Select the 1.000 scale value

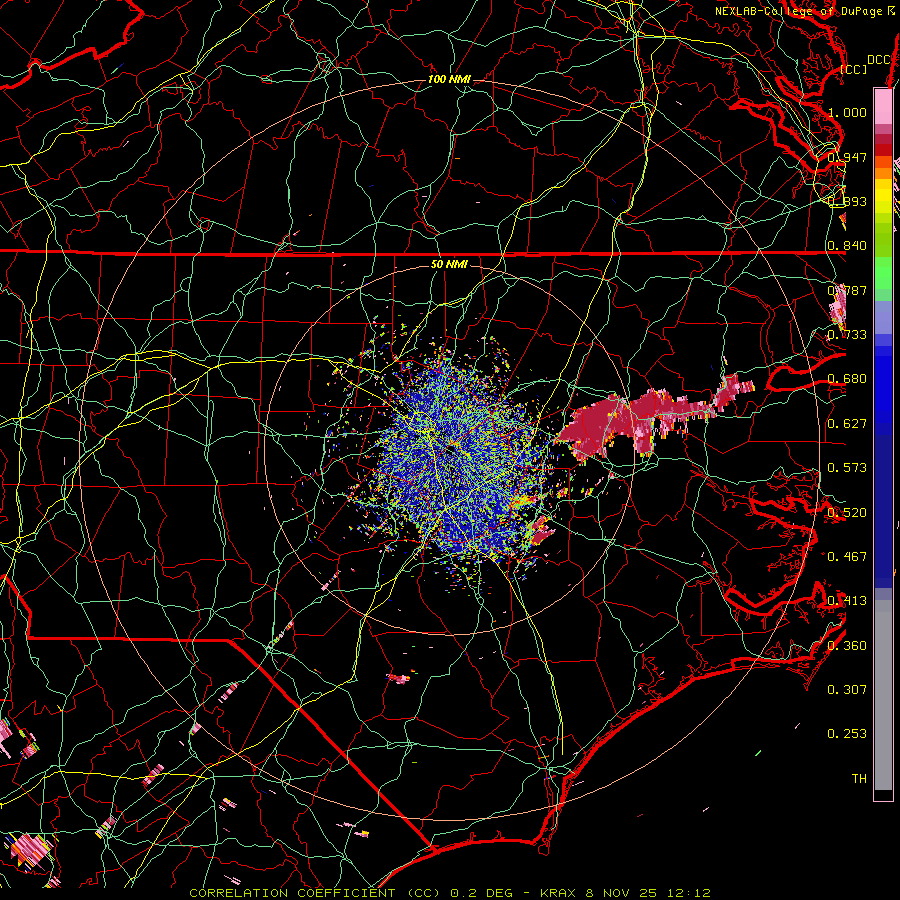pos(847,112)
